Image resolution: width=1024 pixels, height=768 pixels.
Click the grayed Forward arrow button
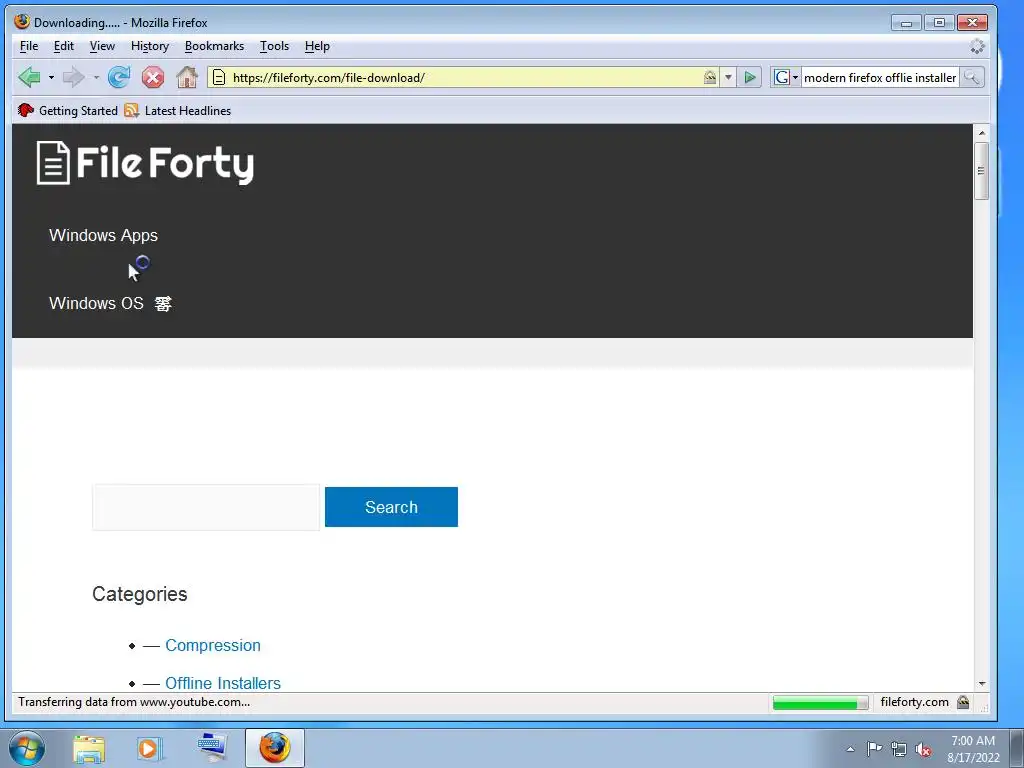(x=73, y=77)
